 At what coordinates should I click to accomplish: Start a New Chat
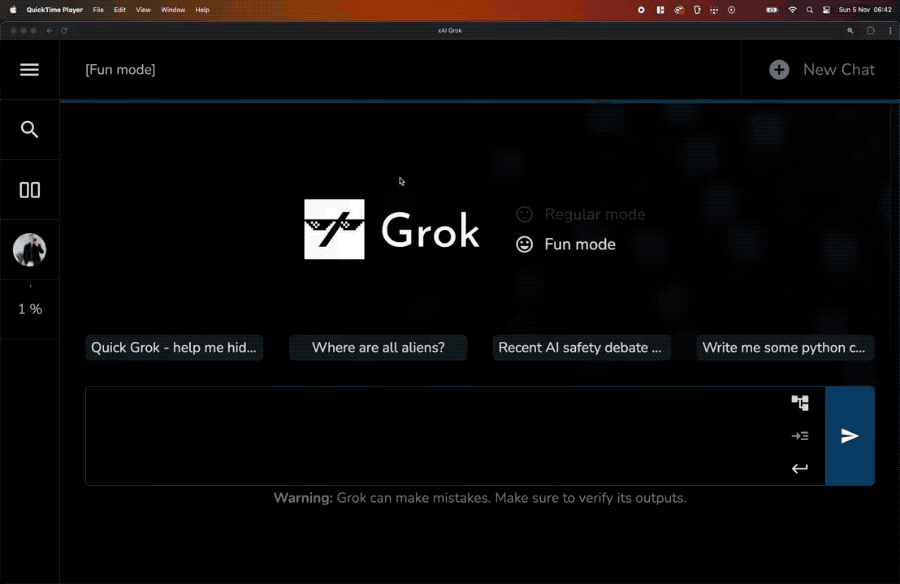point(839,70)
